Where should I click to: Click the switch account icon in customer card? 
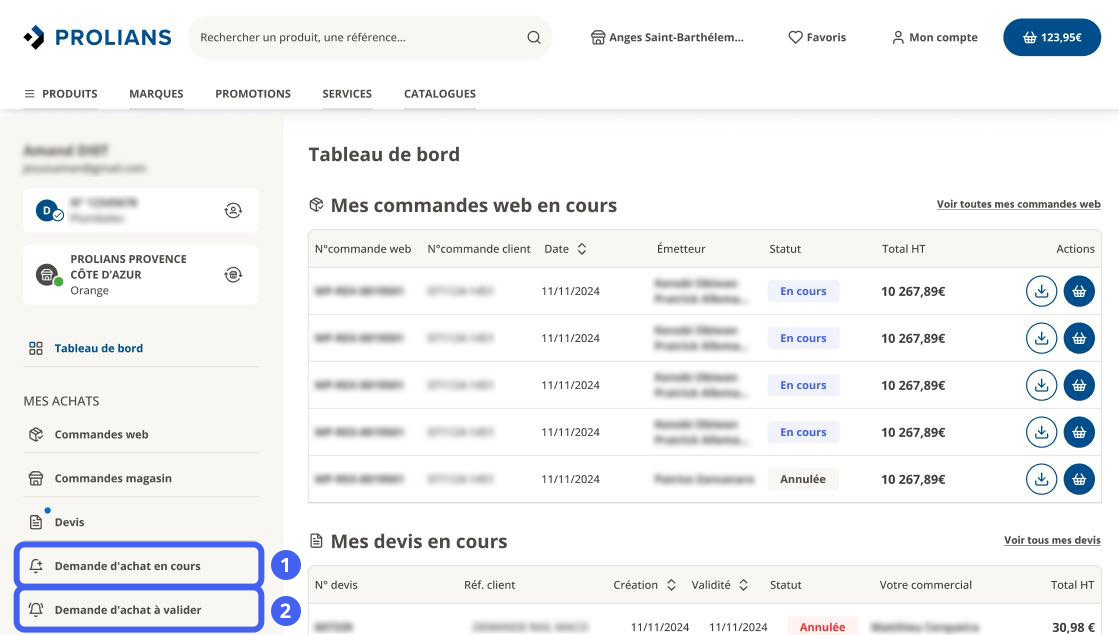233,210
